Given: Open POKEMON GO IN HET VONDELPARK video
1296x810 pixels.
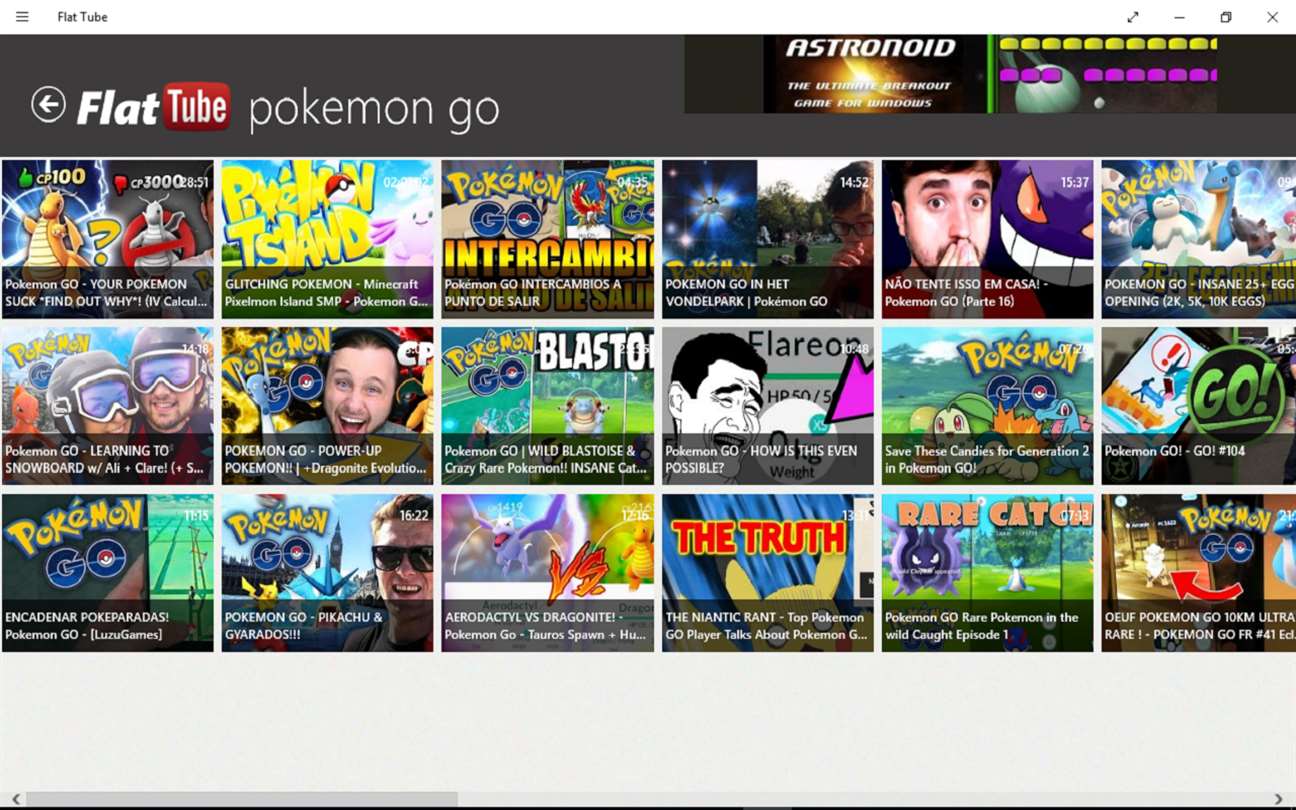Looking at the screenshot, I should click(x=768, y=239).
